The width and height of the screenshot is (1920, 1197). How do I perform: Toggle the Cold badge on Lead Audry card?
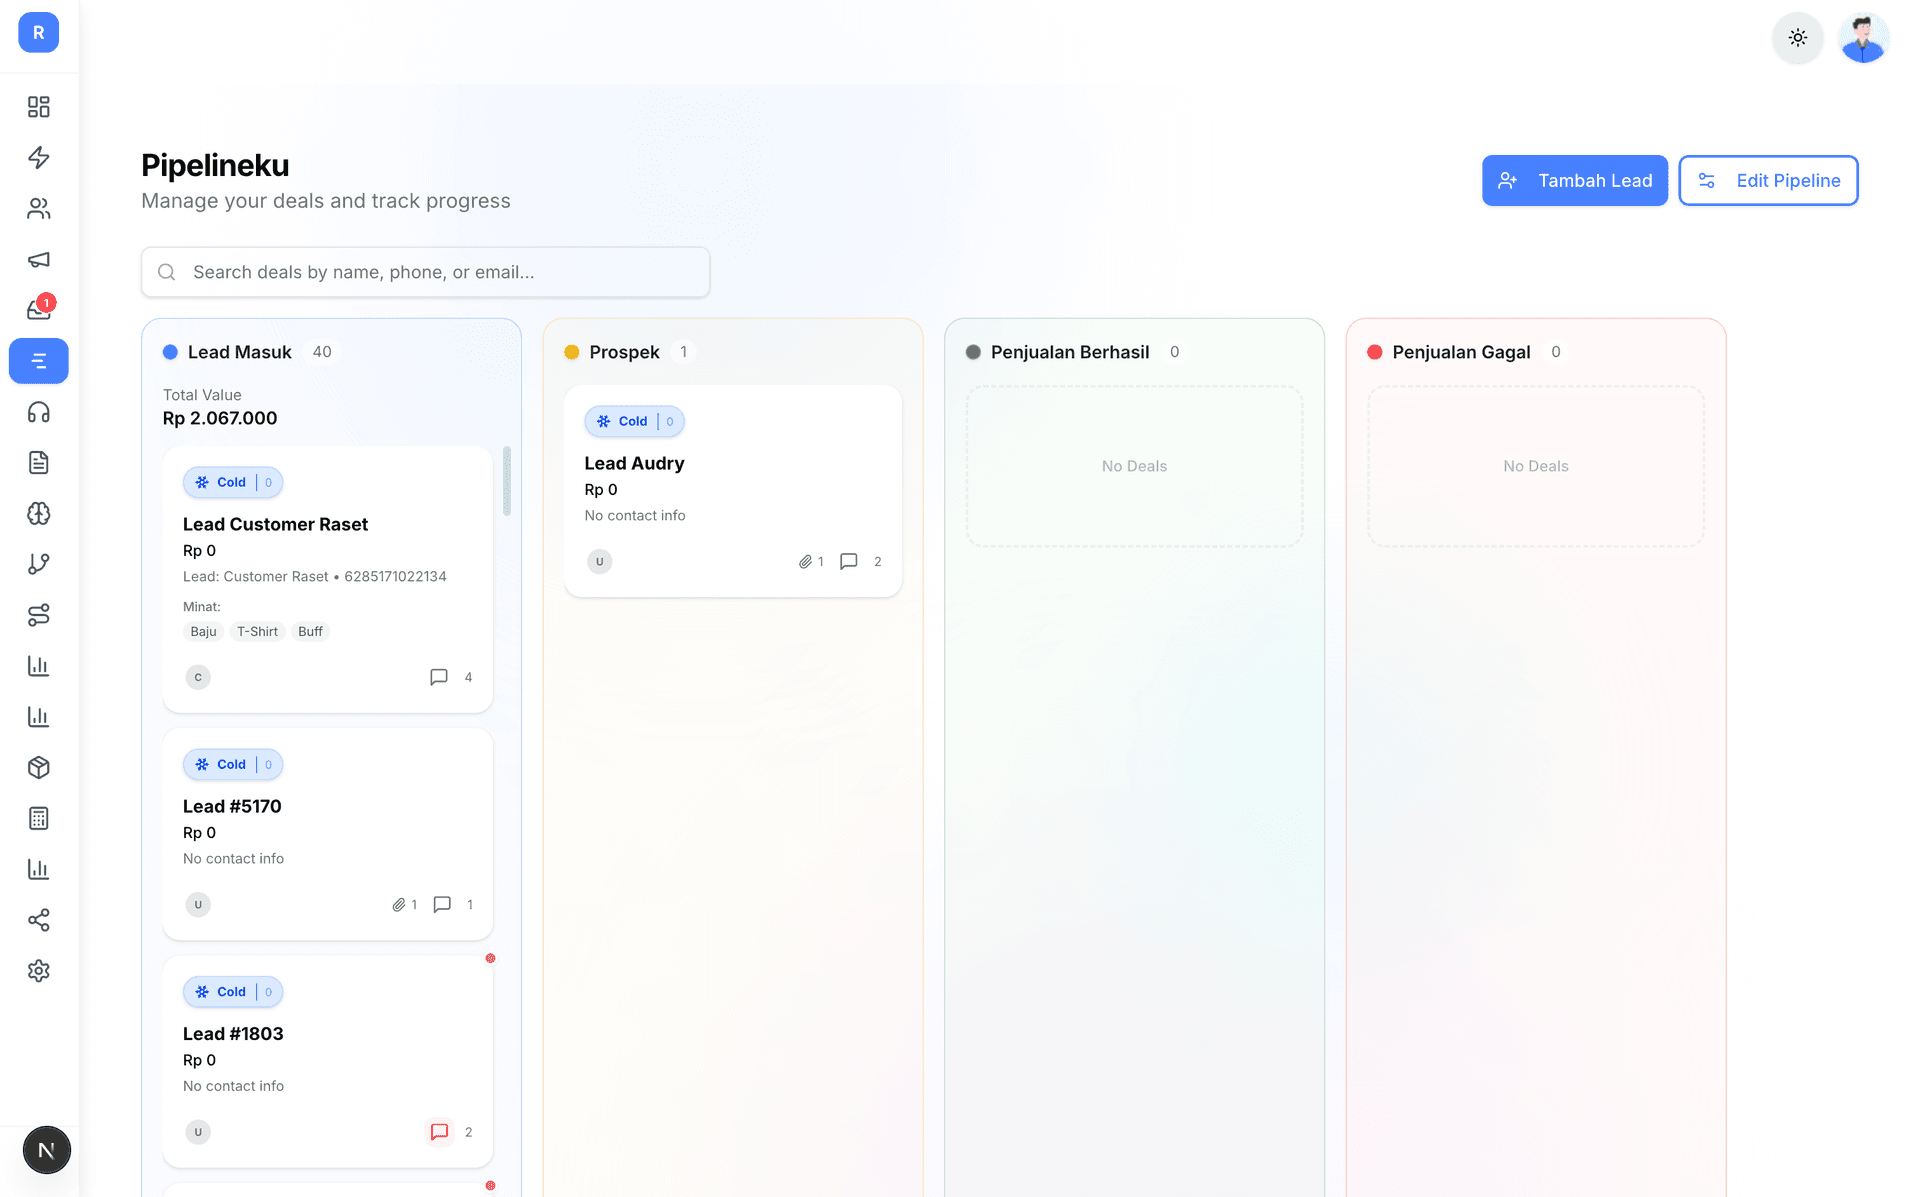coord(634,421)
